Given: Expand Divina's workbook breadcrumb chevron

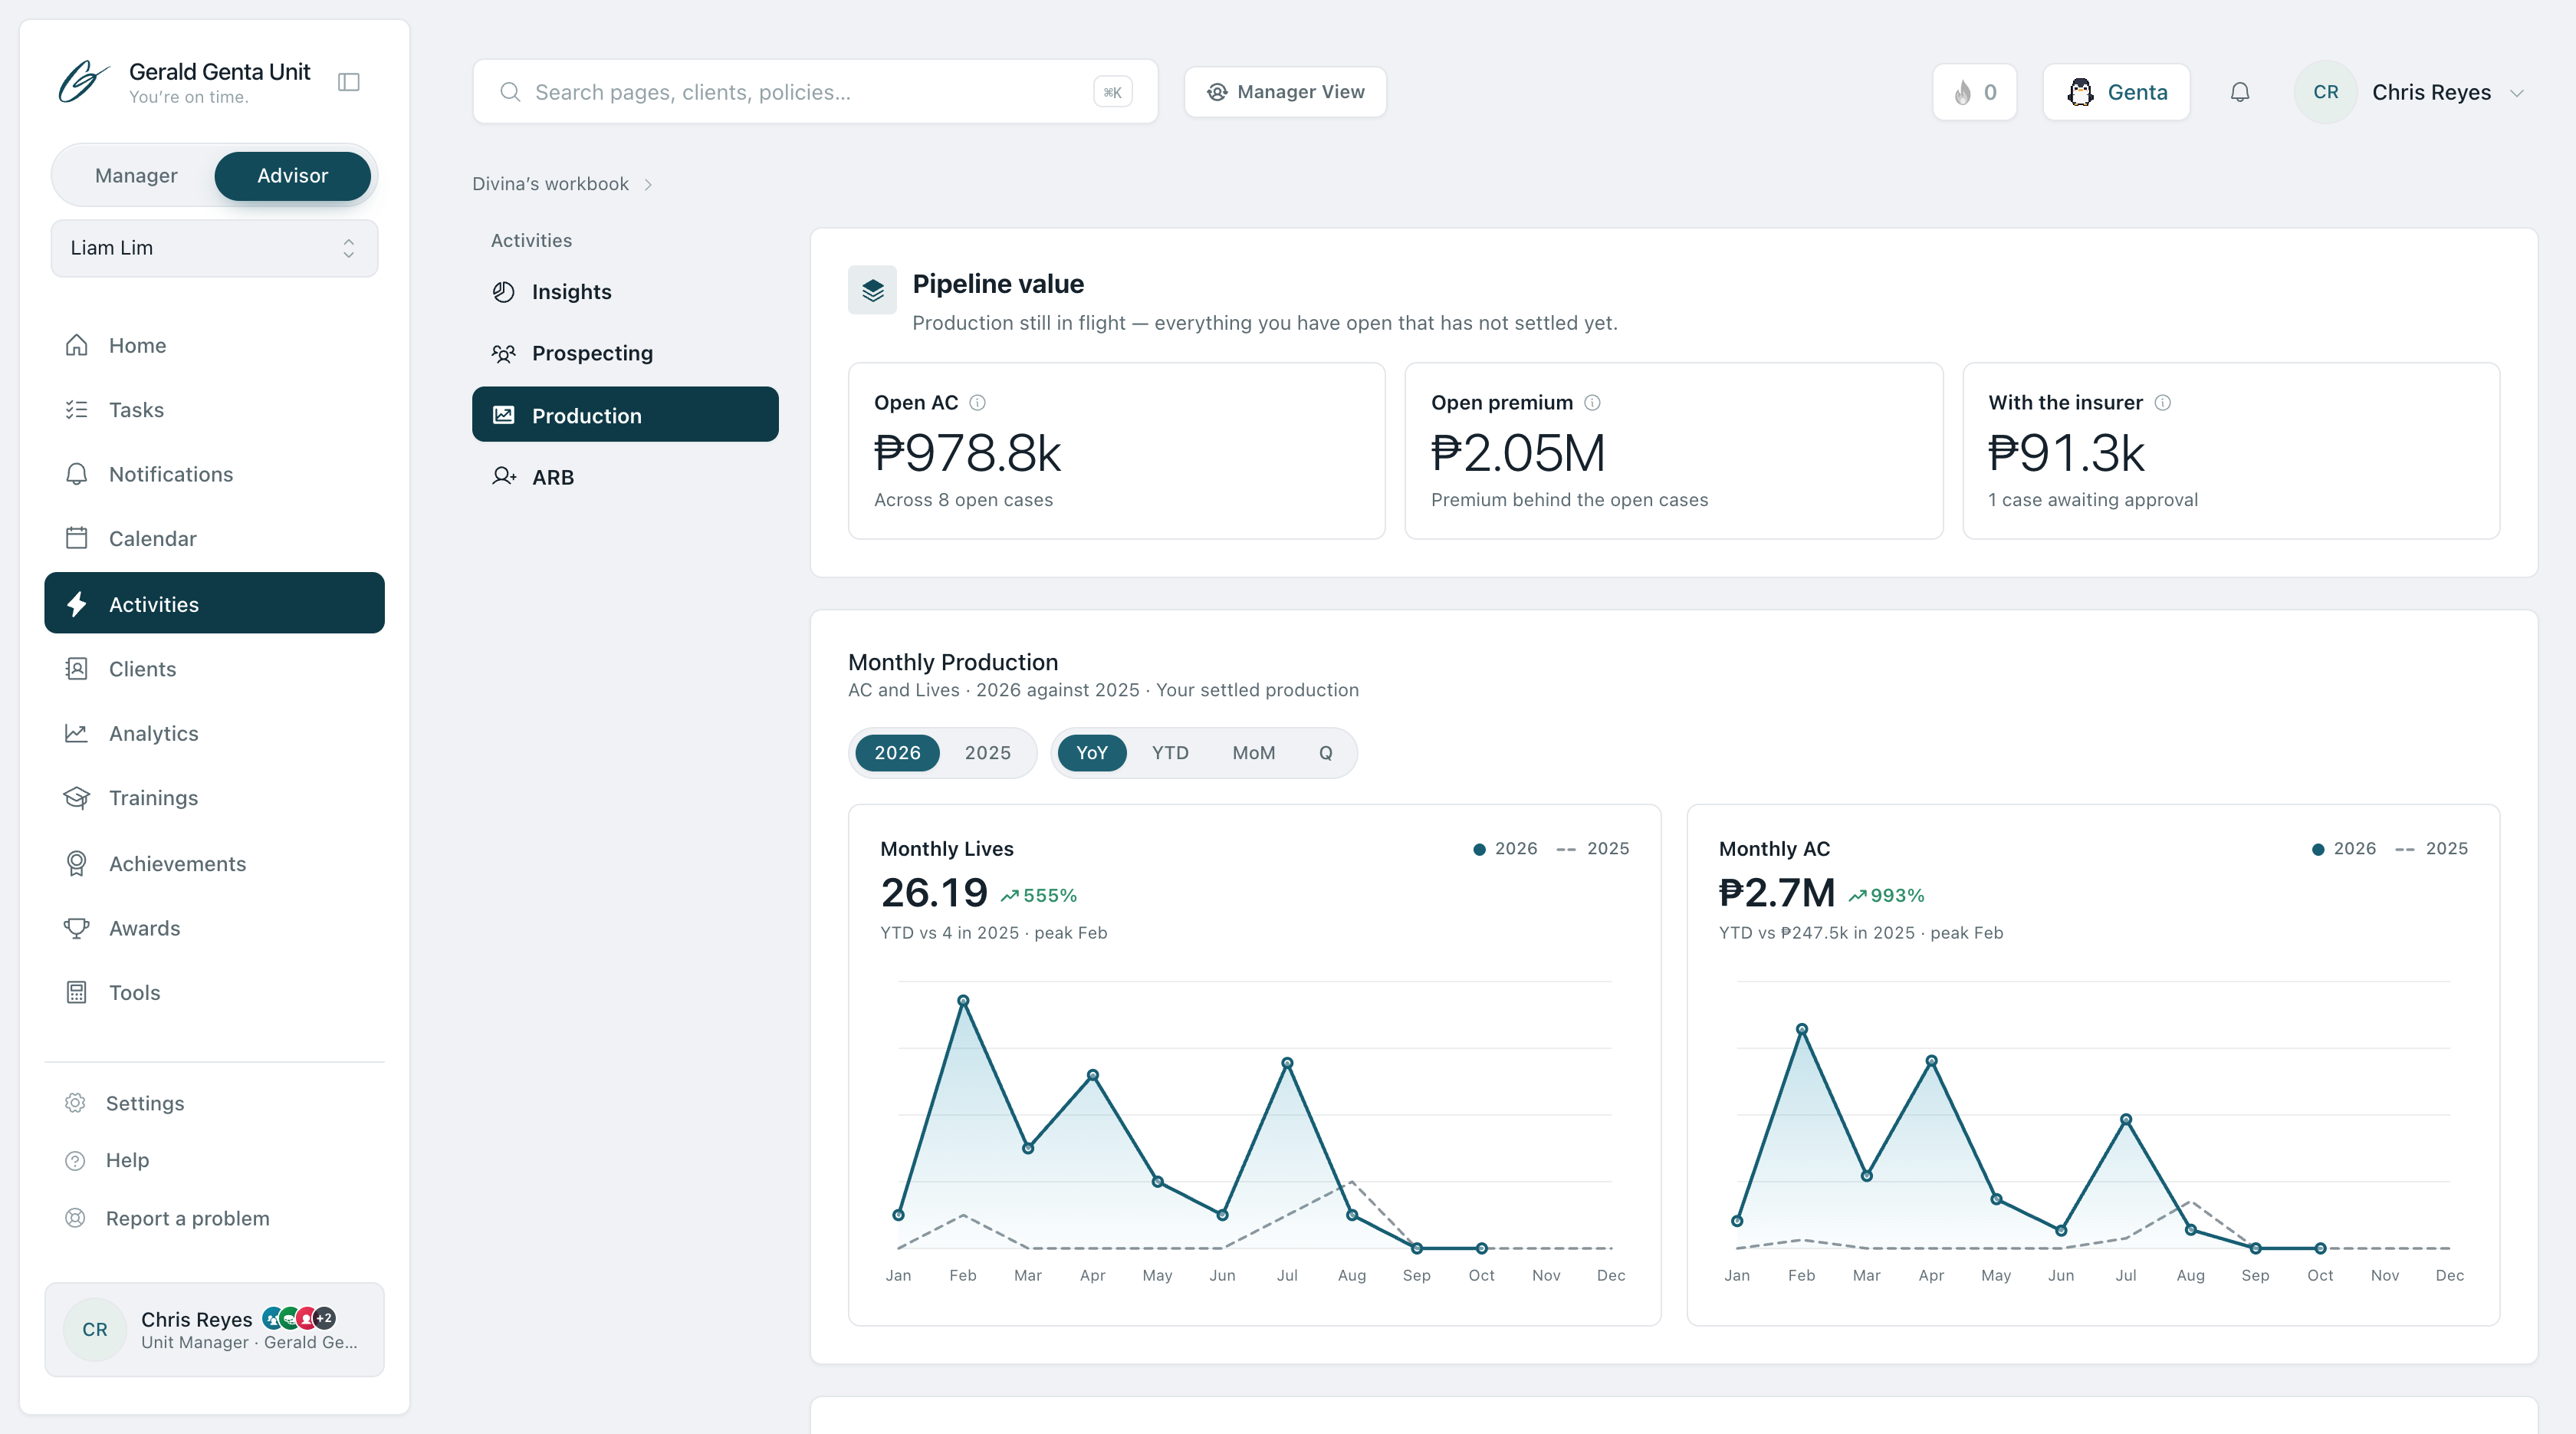Looking at the screenshot, I should click(648, 184).
